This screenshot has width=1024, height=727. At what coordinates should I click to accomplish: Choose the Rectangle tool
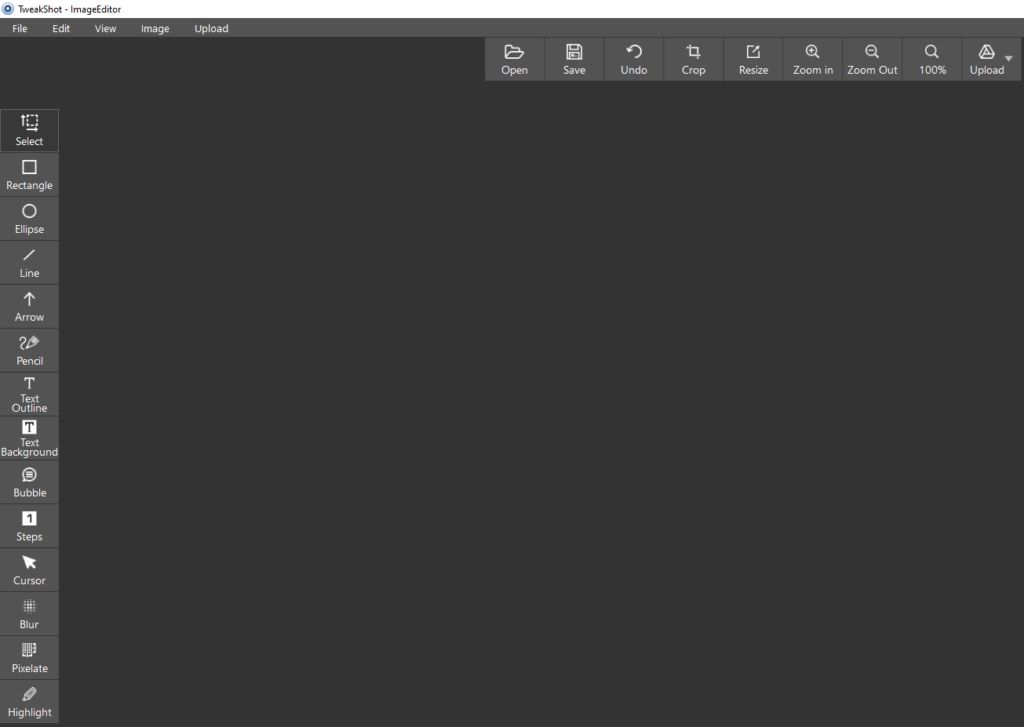click(x=29, y=175)
